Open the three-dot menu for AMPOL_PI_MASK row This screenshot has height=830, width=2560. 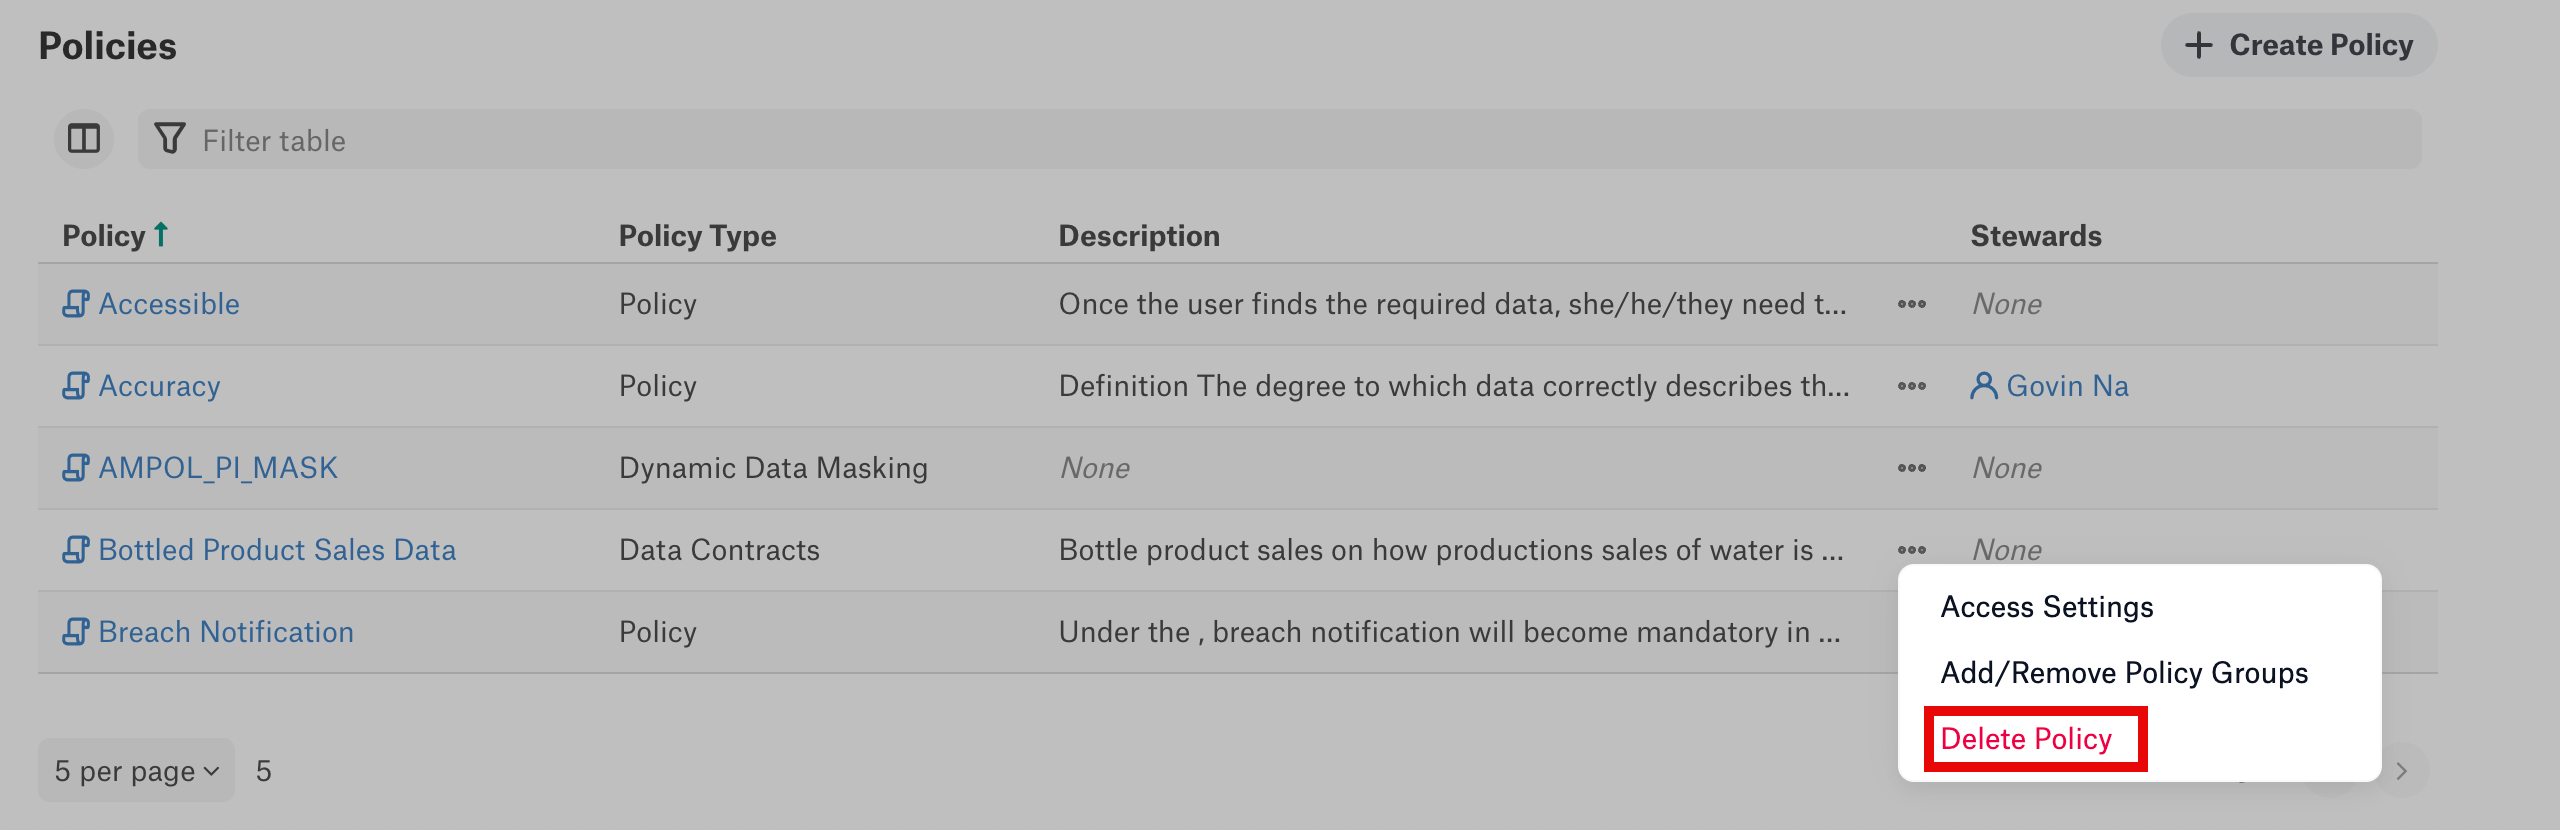pyautogui.click(x=1911, y=468)
